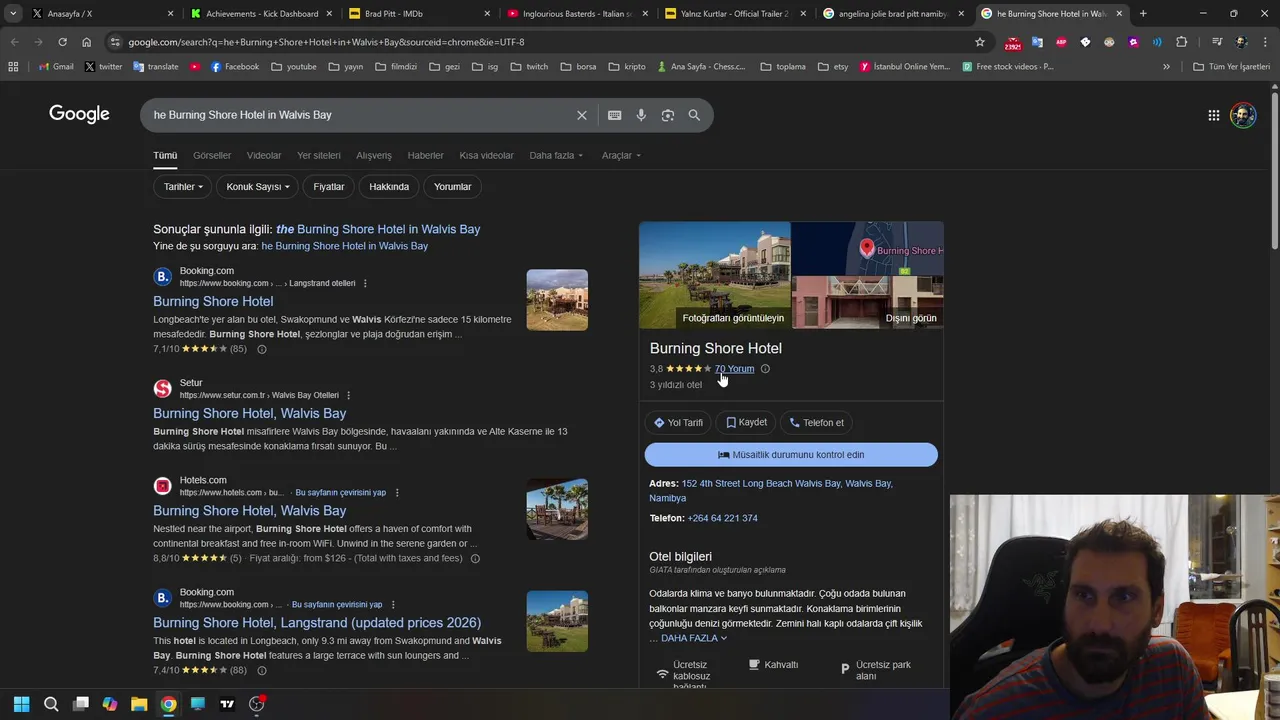Click the Hakkında filter chip
The height and width of the screenshot is (720, 1280).
pos(389,187)
